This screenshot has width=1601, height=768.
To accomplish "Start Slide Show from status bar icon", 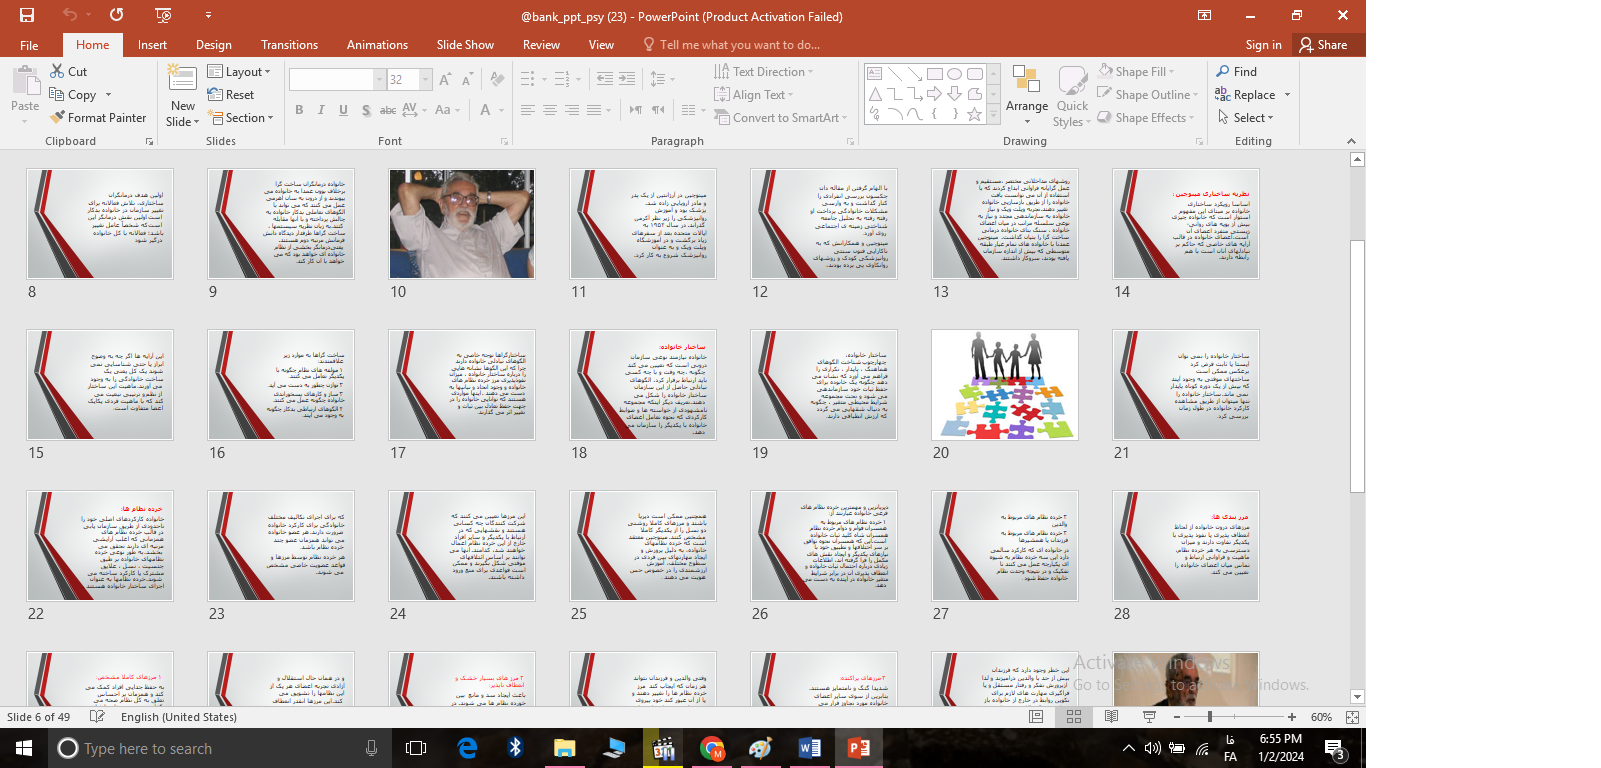I will 1149,717.
